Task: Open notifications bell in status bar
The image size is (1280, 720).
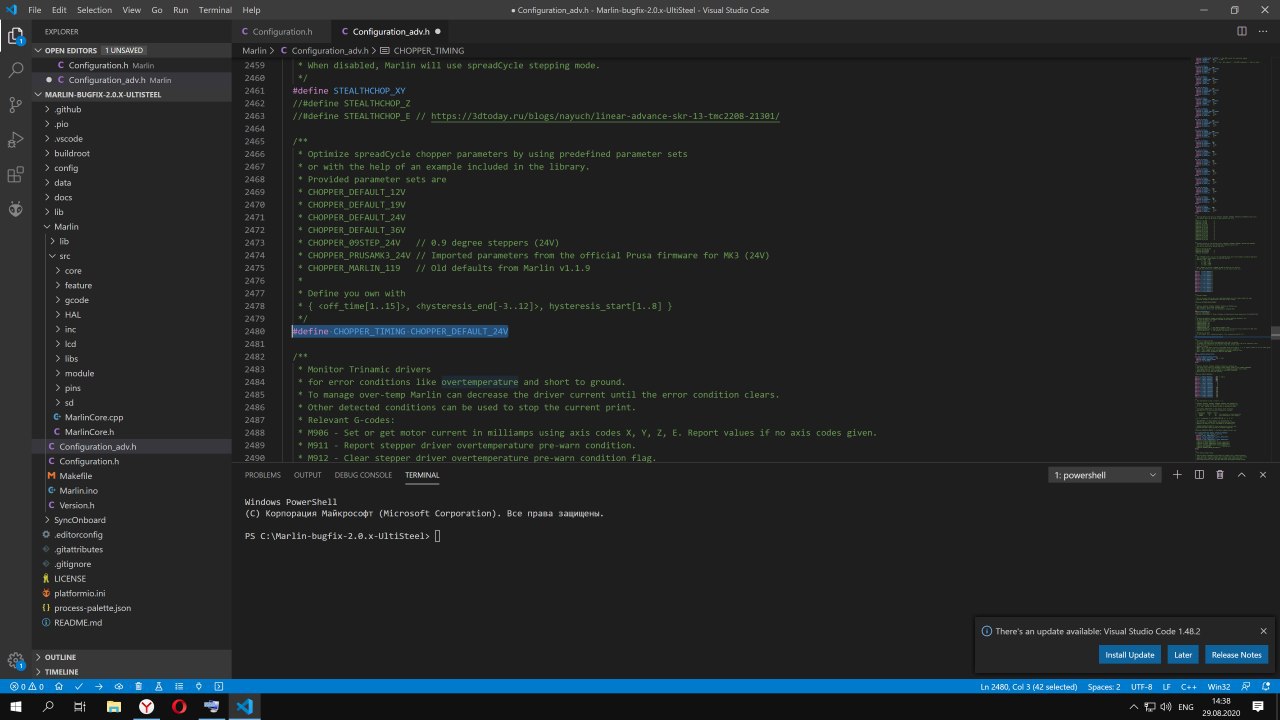Action: coord(1267,687)
